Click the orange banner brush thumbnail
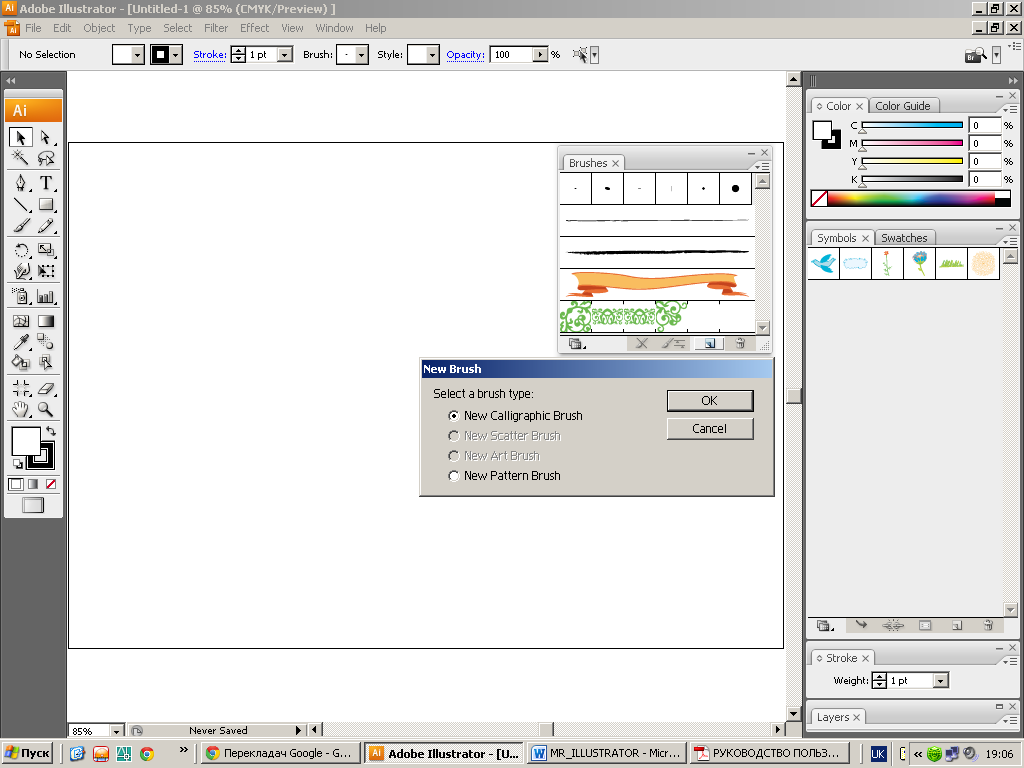The width and height of the screenshot is (1024, 768). [x=656, y=284]
